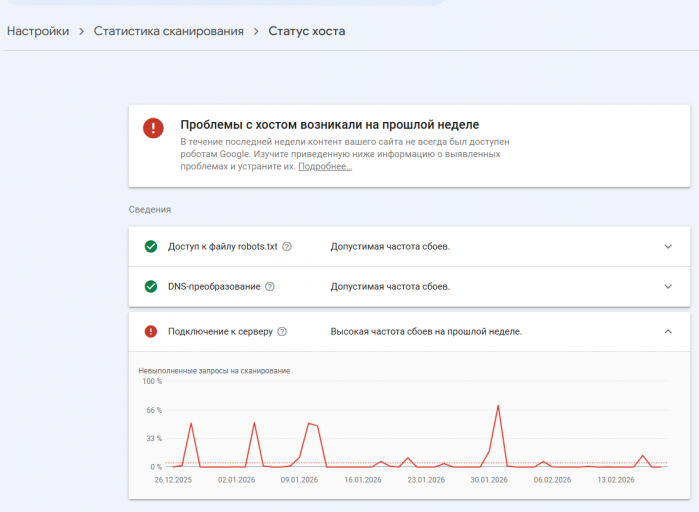
Task: Click the 09.01.2026 date axis label
Action: point(299,480)
